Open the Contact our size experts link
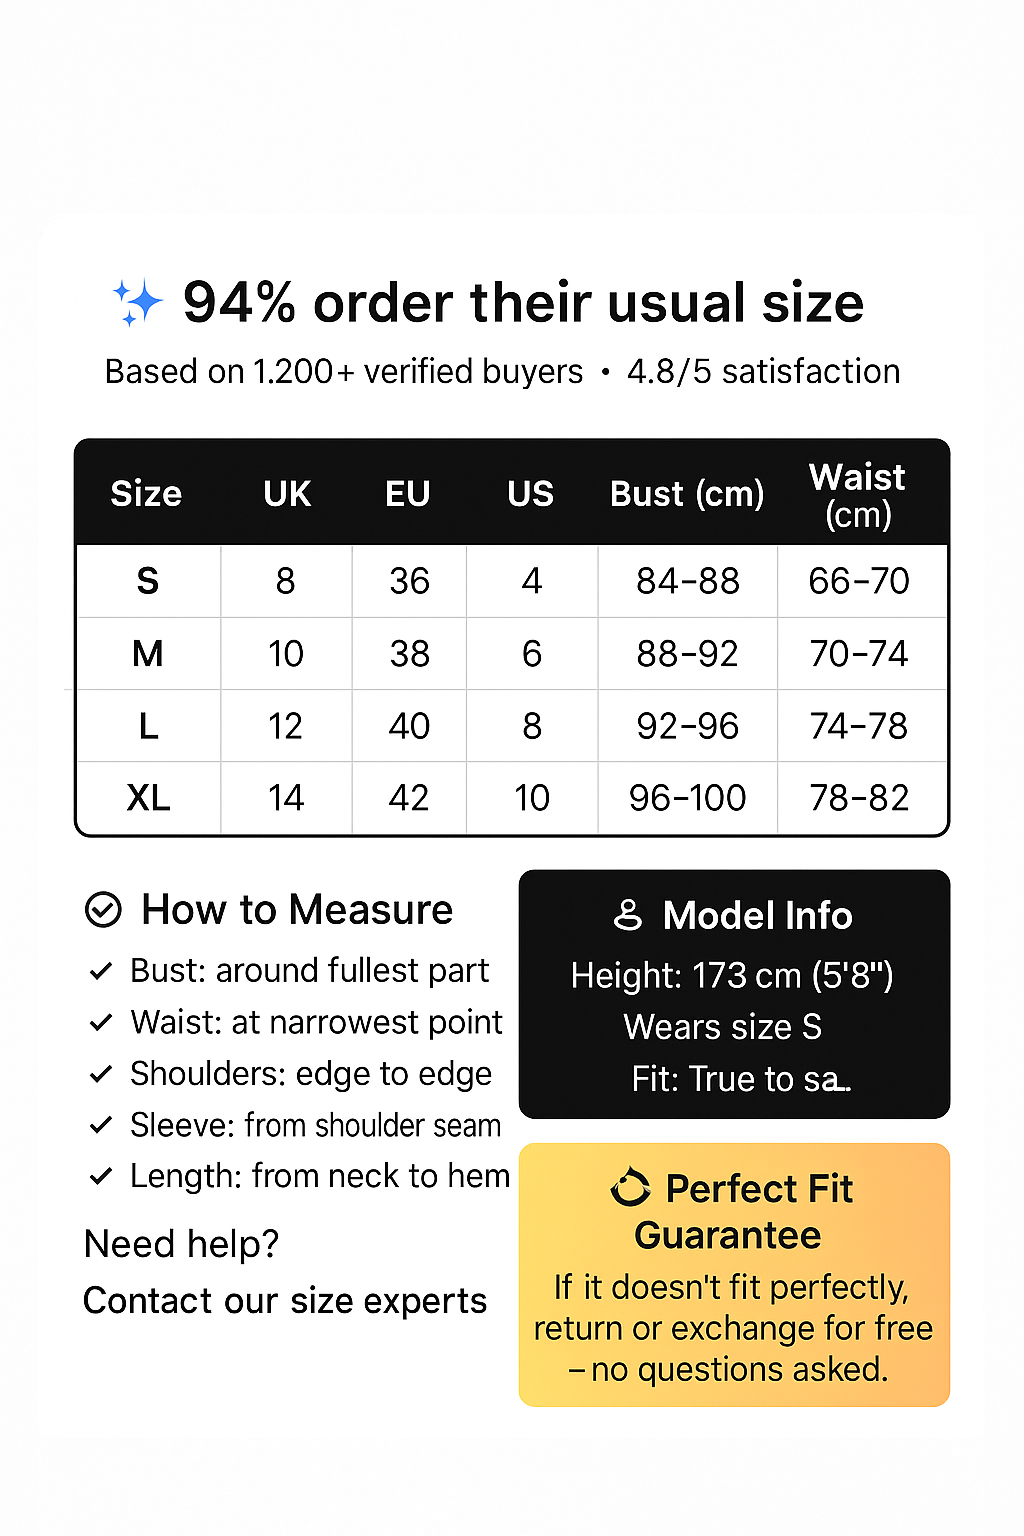The height and width of the screenshot is (1536, 1024). point(285,1301)
